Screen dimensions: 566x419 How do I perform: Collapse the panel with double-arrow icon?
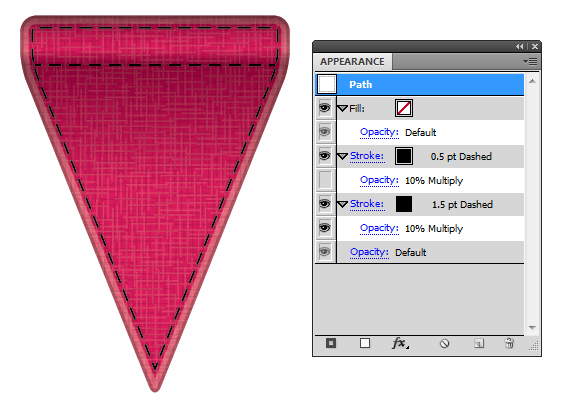[x=519, y=47]
